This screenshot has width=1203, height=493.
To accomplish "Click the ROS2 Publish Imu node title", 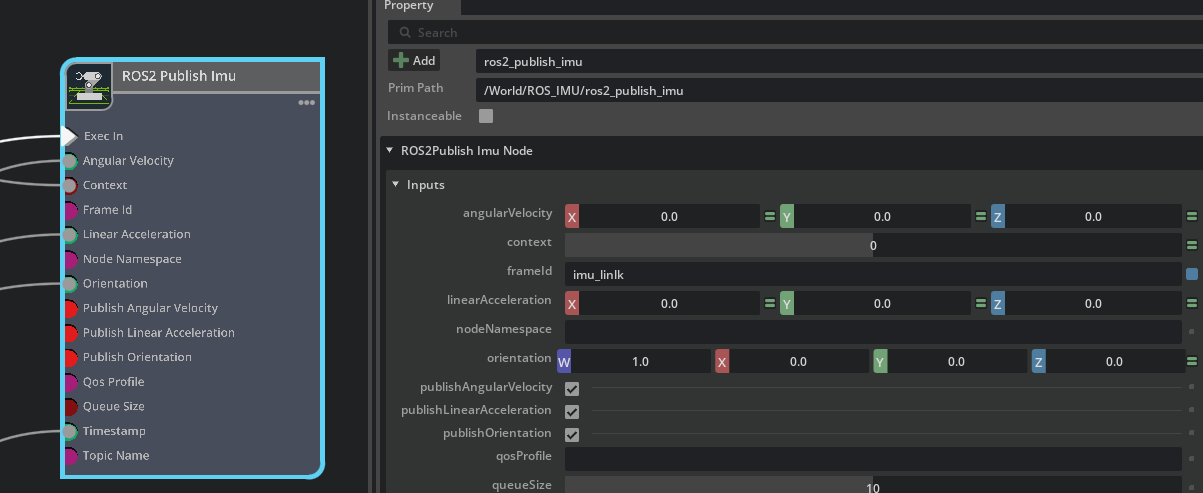I will 179,76.
